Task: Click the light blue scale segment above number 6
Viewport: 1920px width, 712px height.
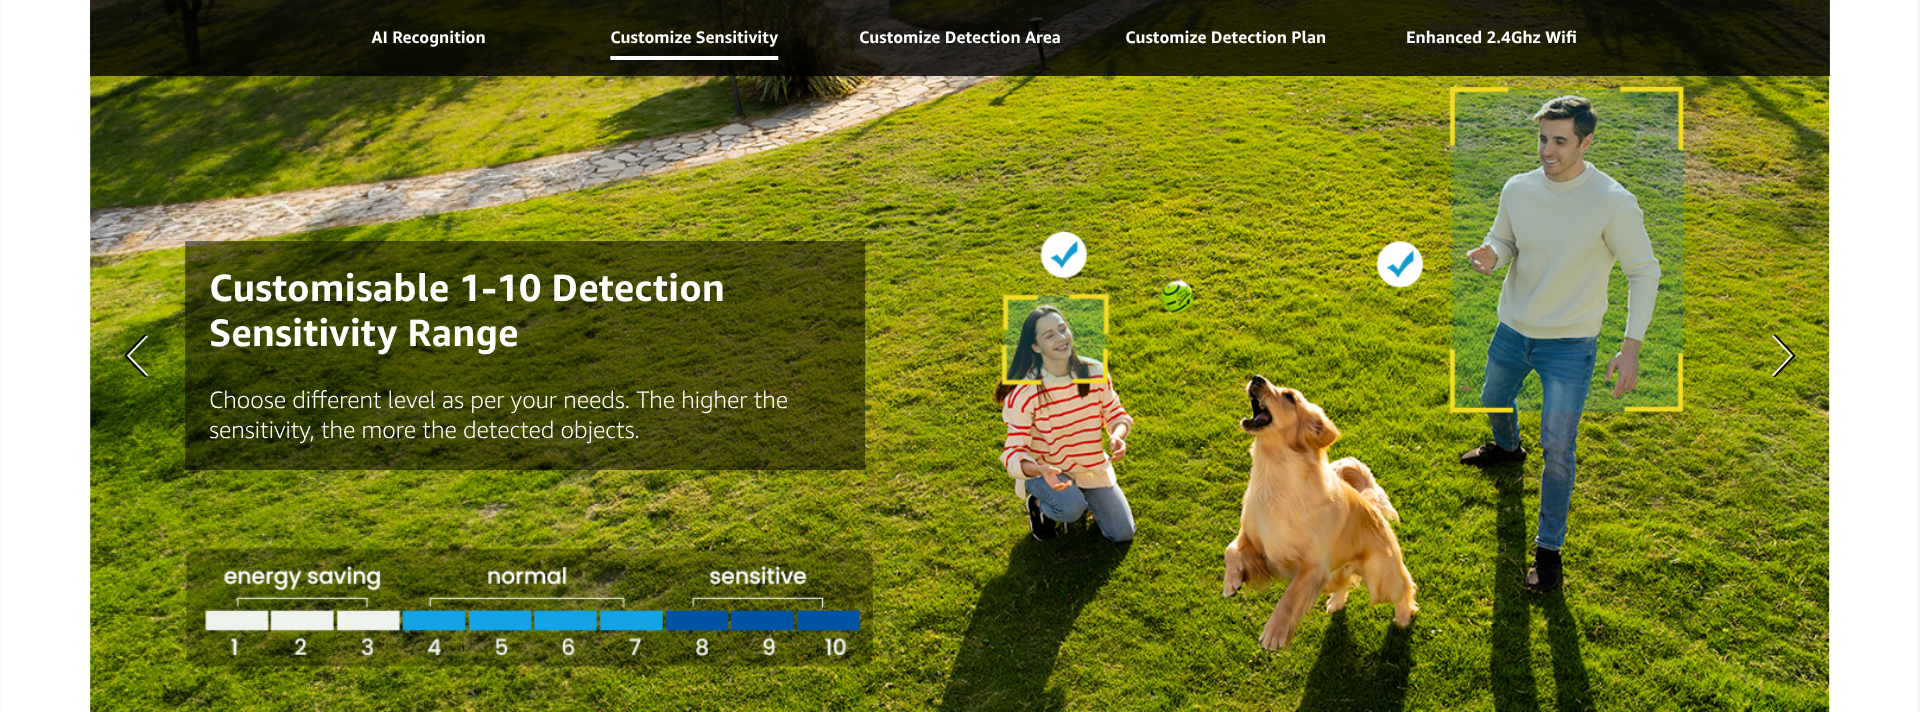Action: pyautogui.click(x=565, y=620)
